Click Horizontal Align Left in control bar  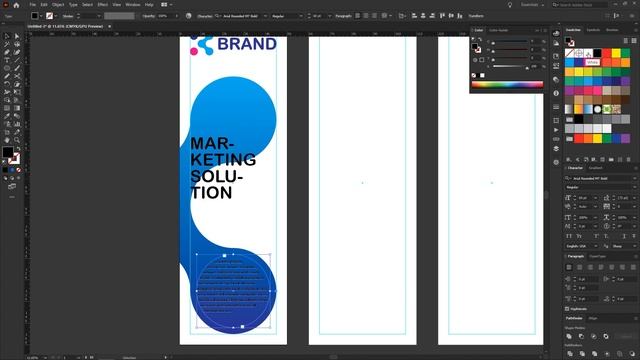tap(414, 16)
